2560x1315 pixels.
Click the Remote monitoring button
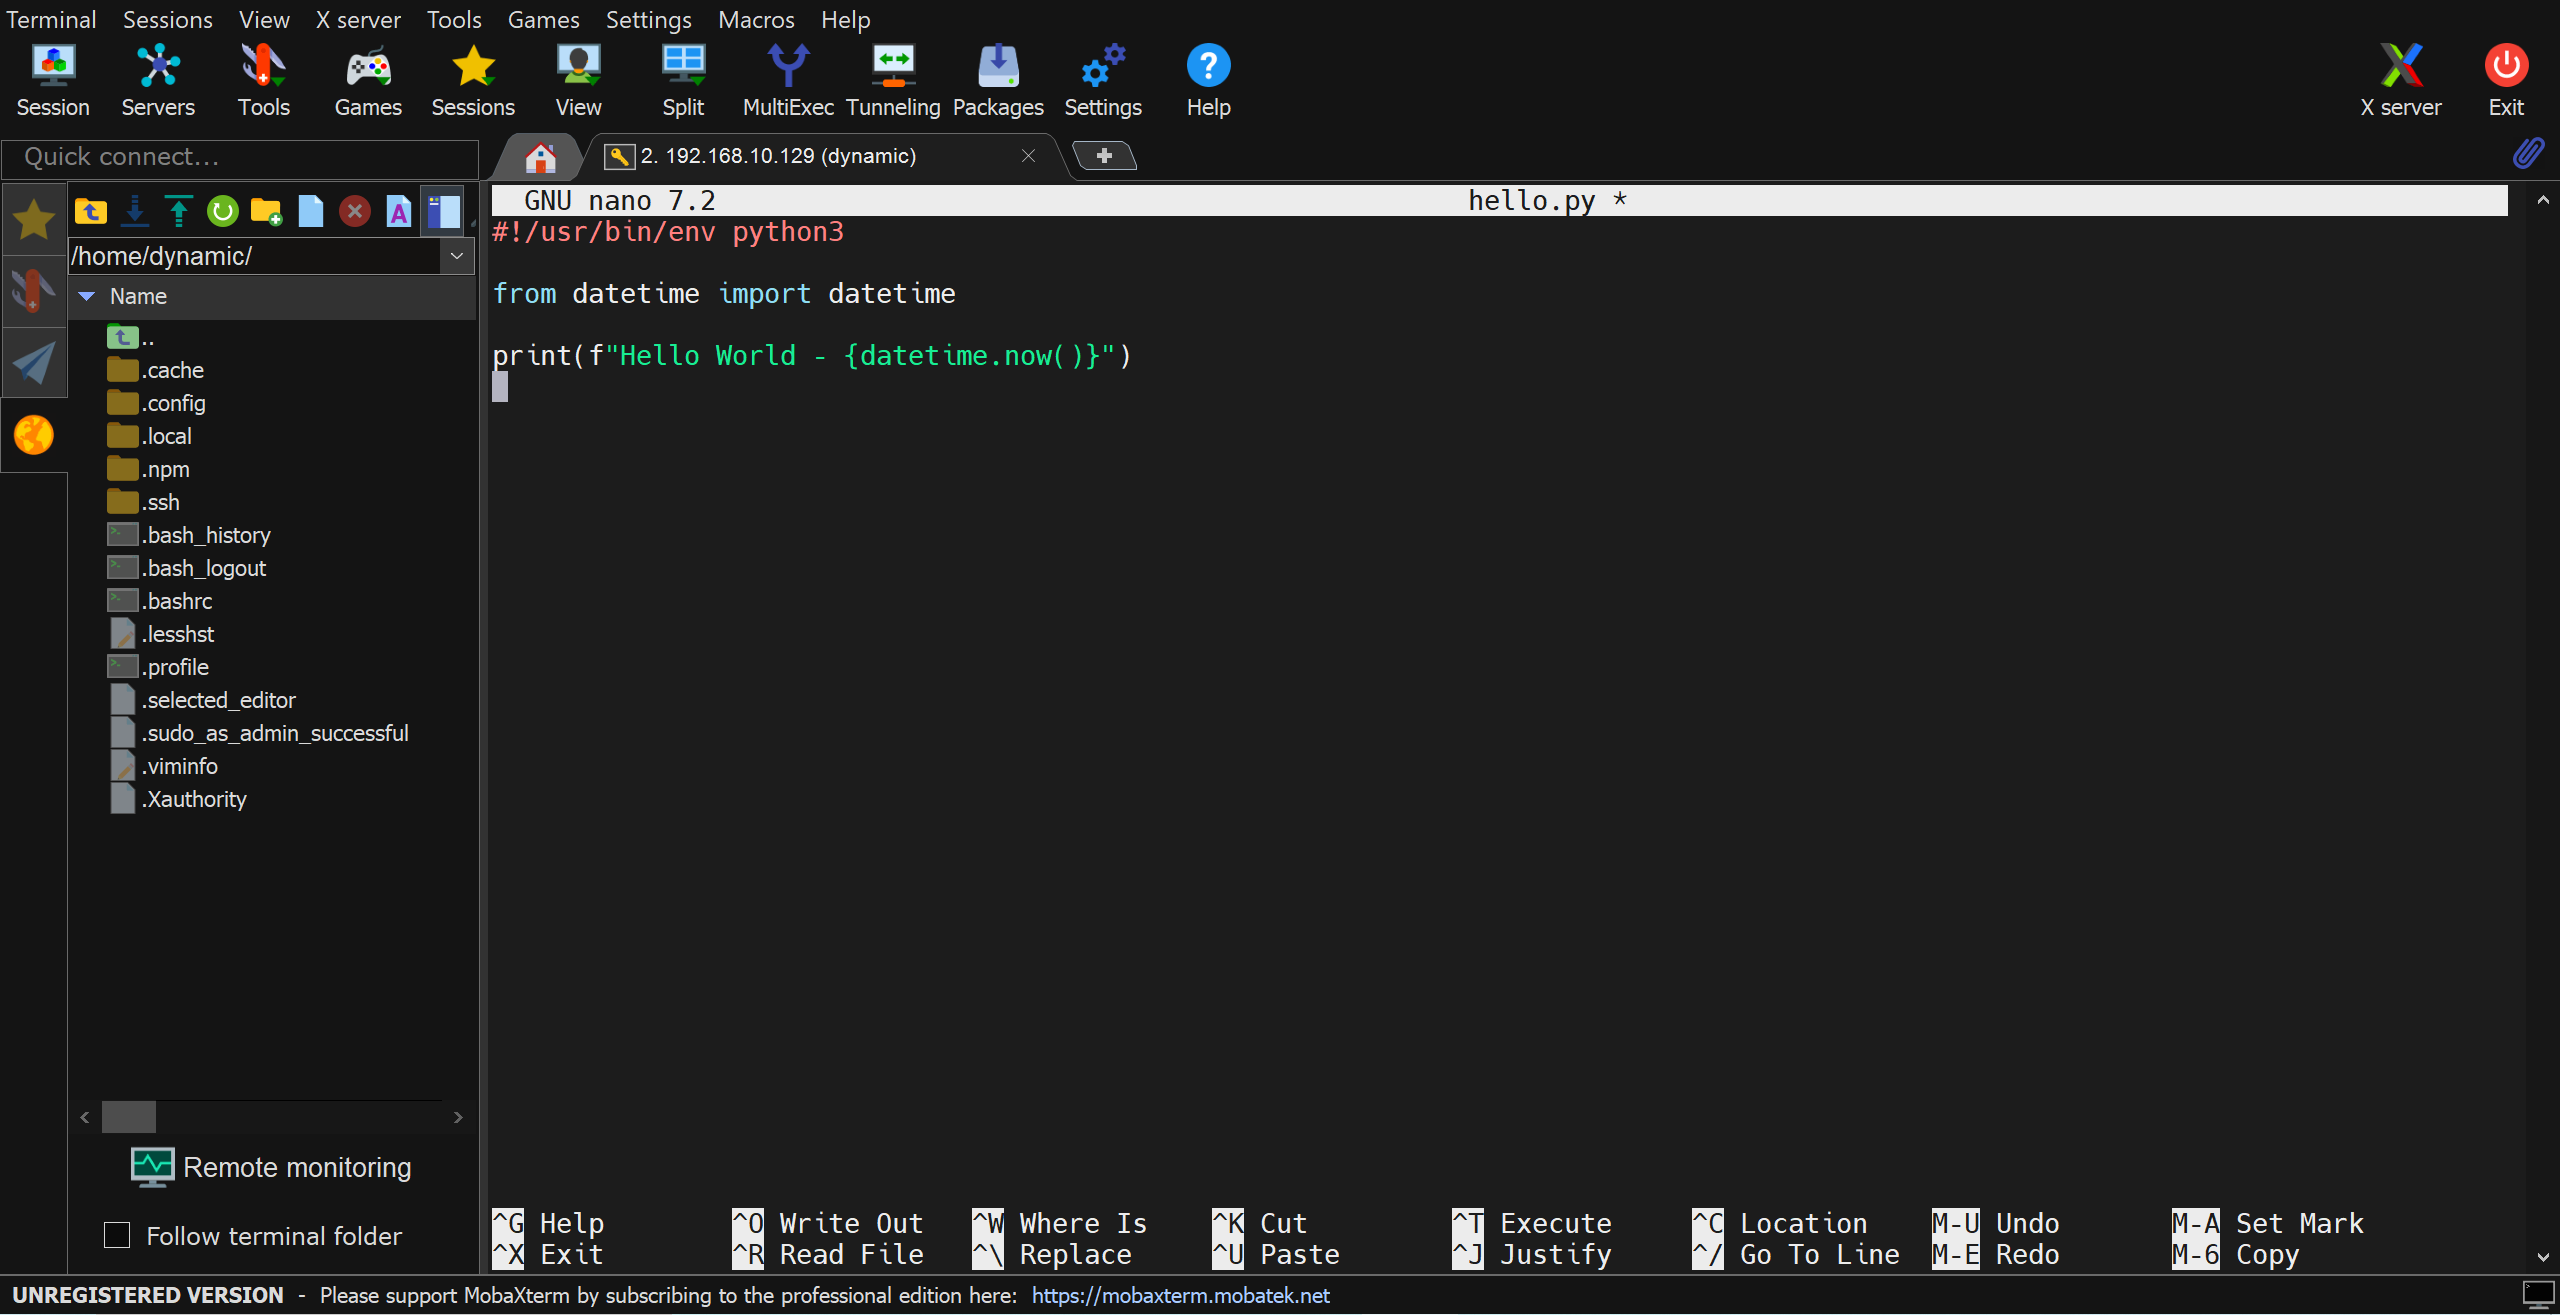click(272, 1167)
